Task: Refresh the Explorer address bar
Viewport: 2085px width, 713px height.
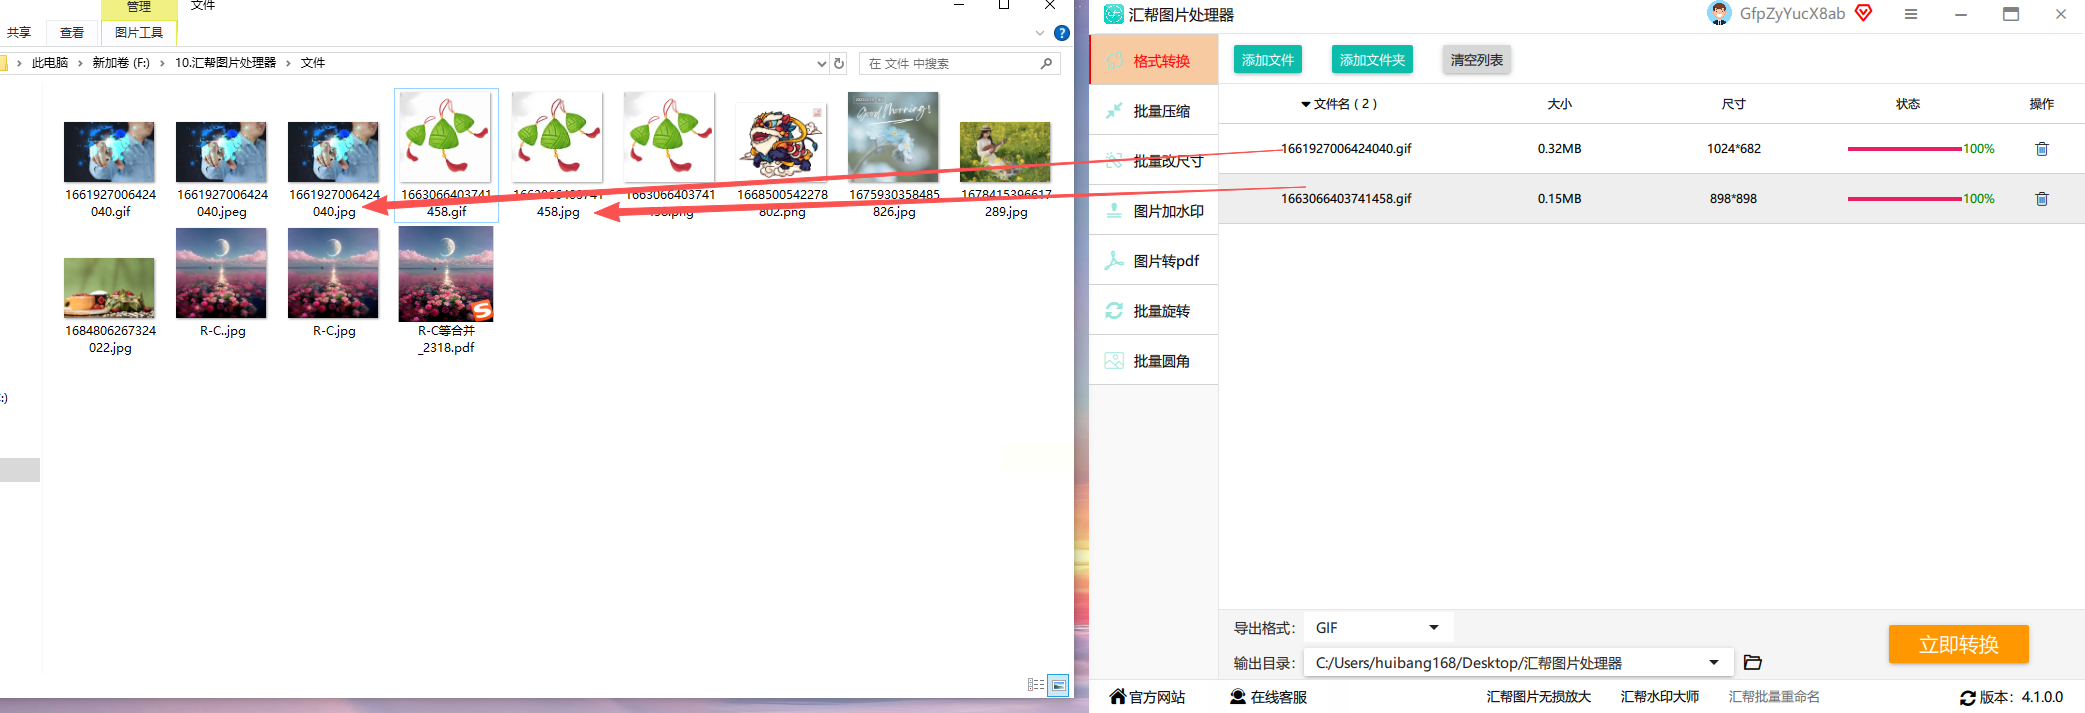Action: (x=839, y=63)
